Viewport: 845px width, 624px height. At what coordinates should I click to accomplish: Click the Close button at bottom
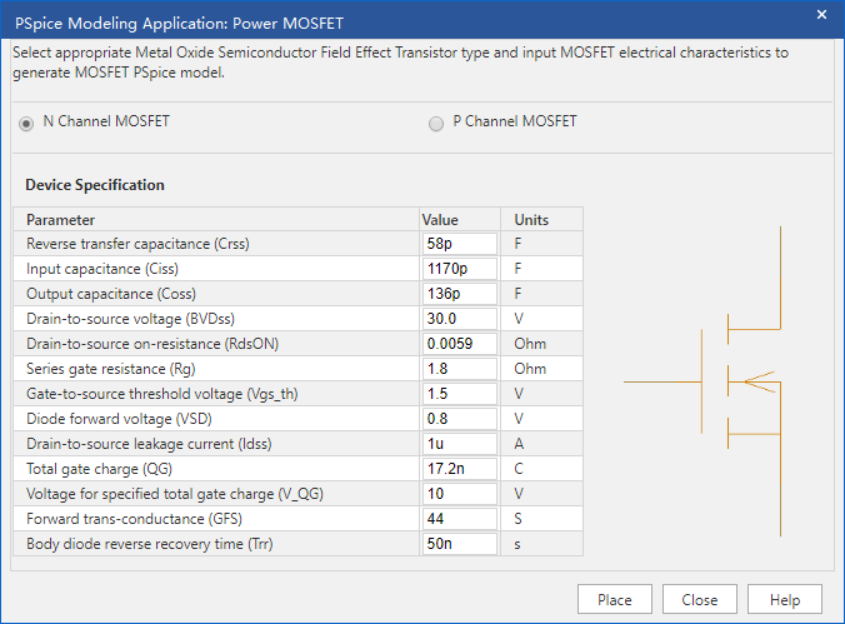[699, 599]
